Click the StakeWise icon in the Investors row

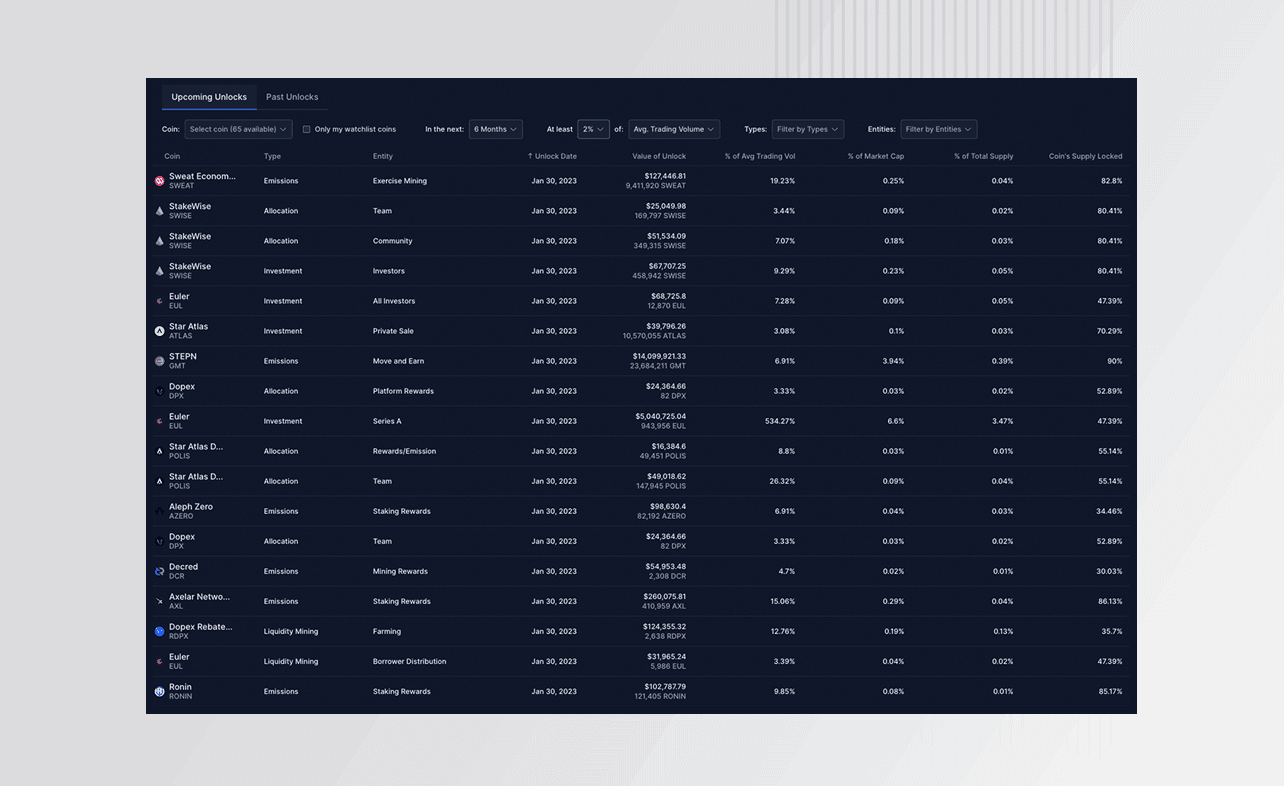point(159,271)
